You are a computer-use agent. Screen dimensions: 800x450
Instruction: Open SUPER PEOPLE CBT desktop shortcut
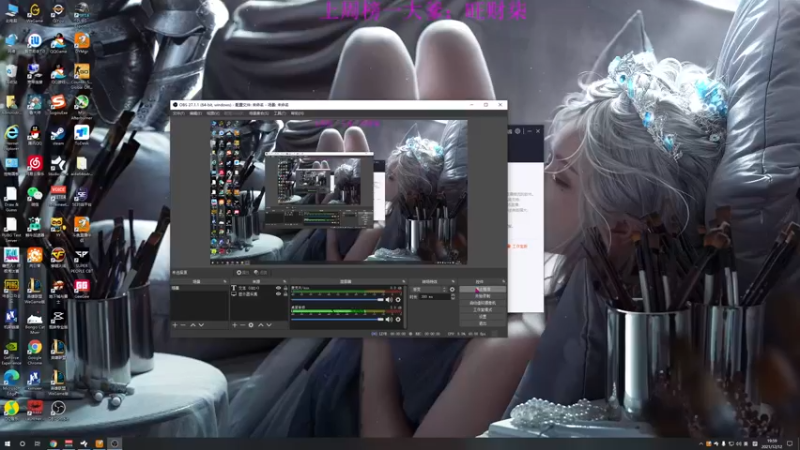click(x=82, y=261)
